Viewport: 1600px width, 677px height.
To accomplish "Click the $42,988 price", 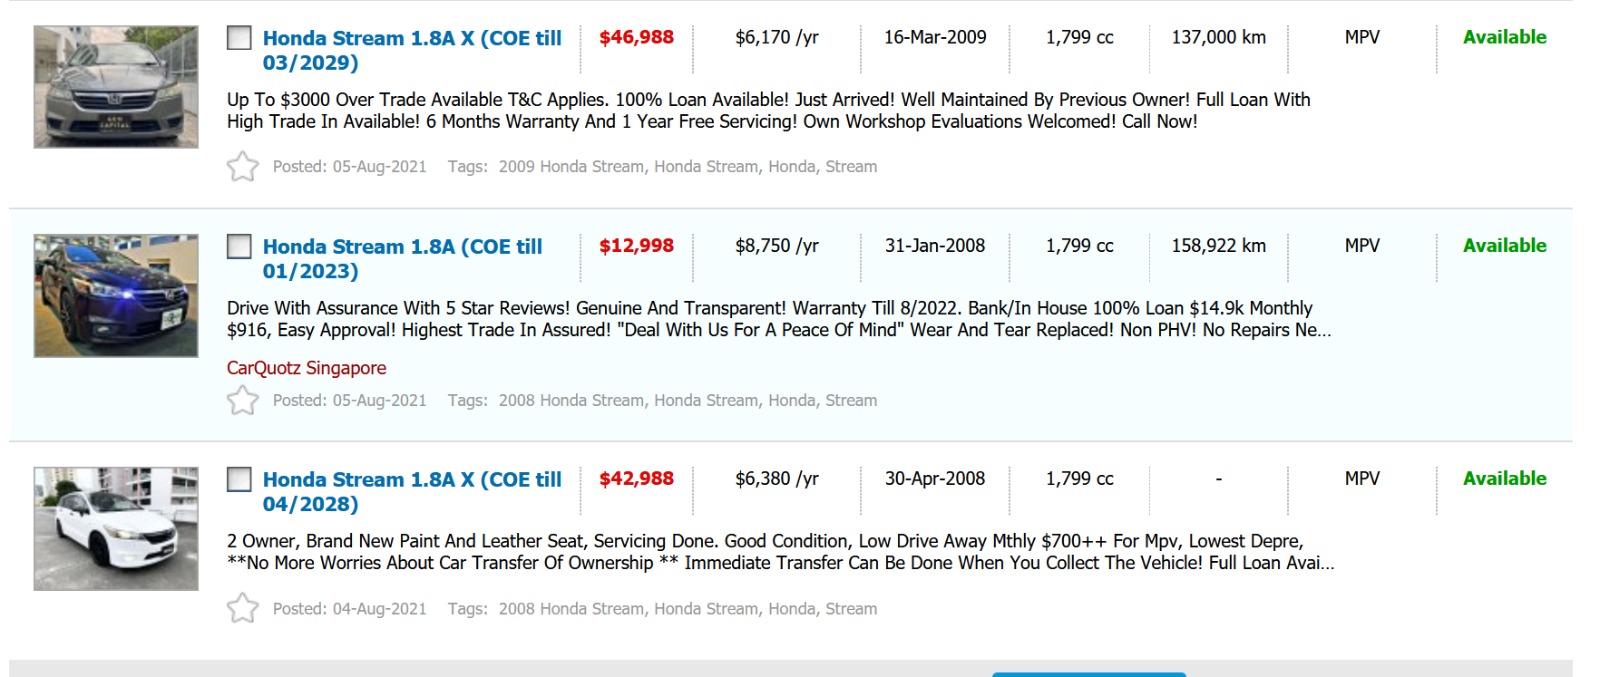I will 636,479.
